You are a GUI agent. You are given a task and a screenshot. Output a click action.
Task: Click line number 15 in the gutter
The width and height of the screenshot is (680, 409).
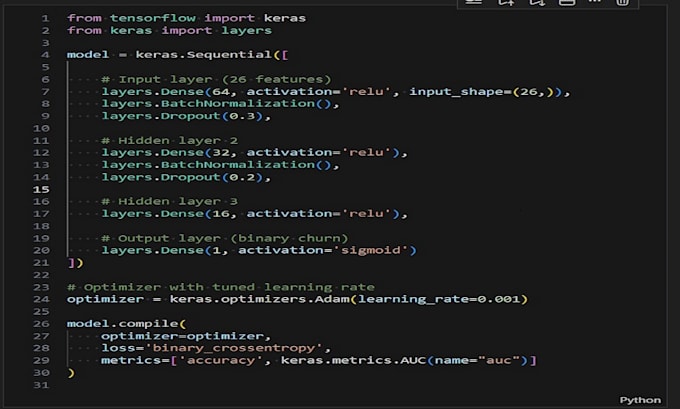click(x=41, y=189)
